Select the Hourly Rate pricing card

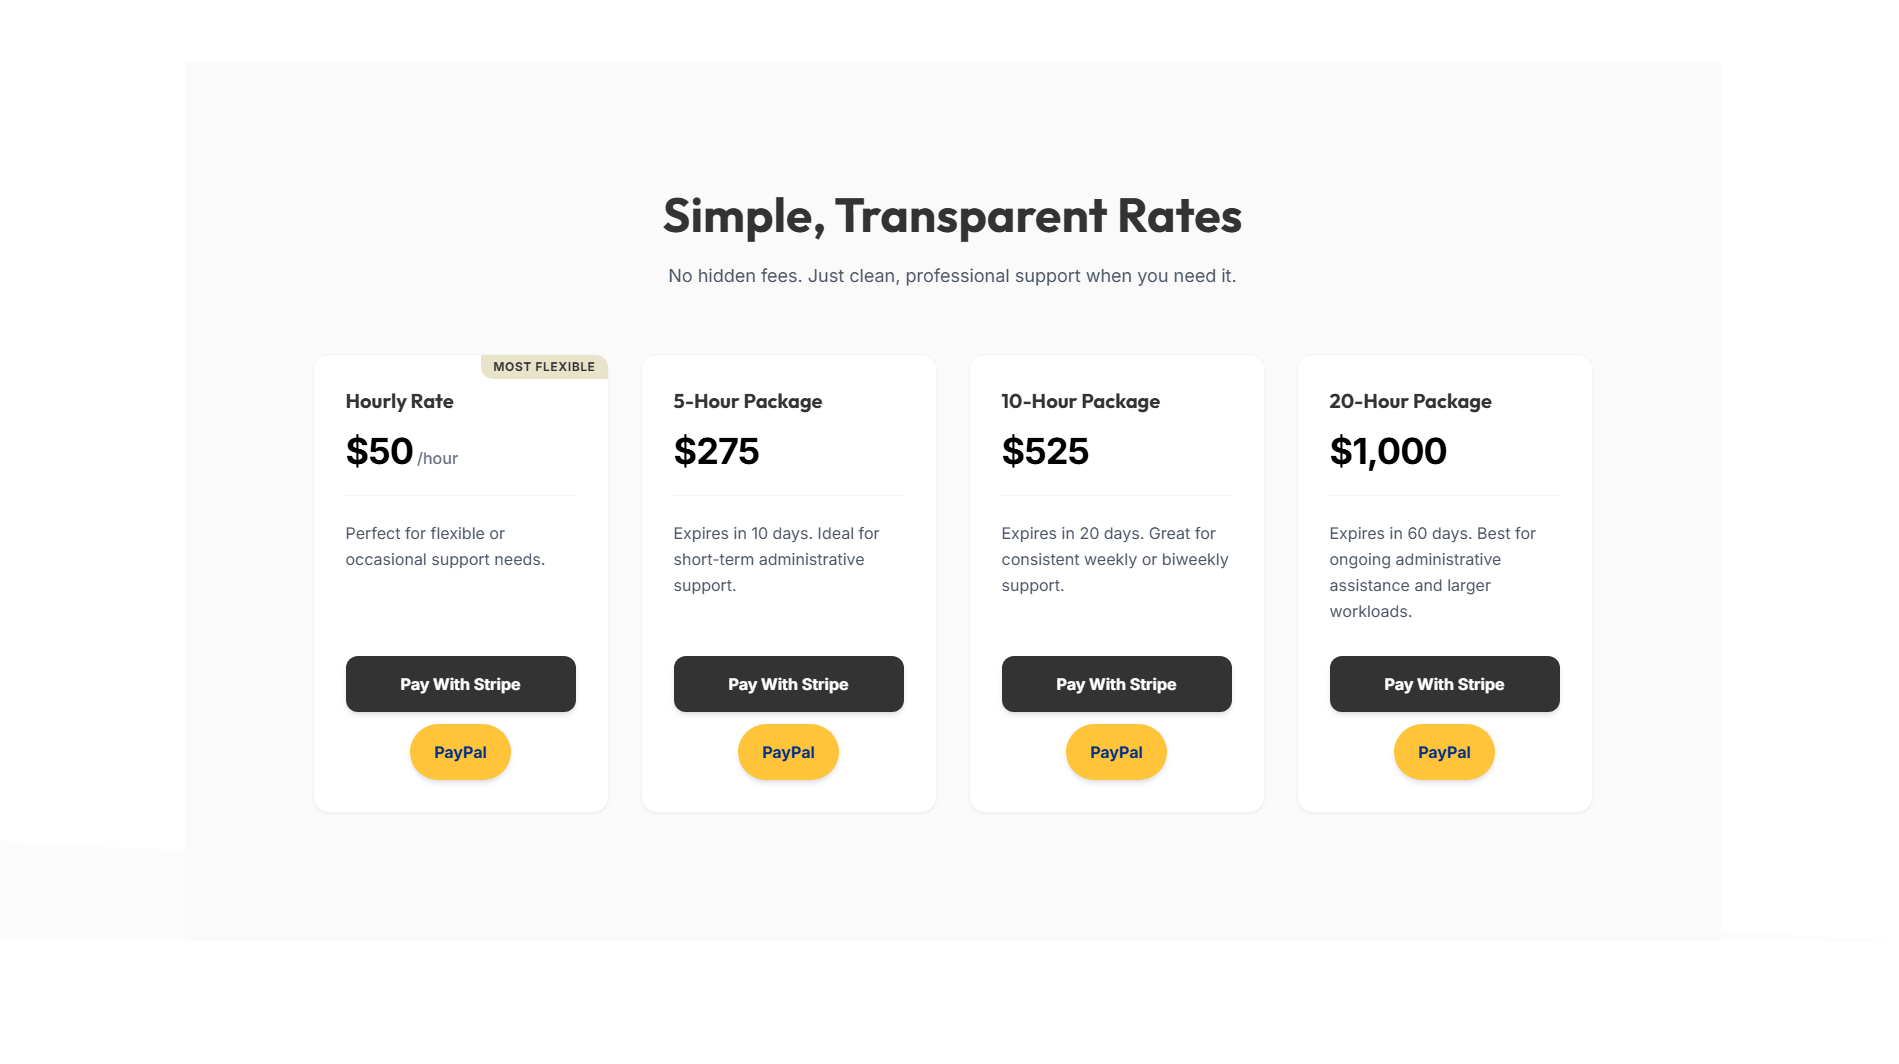pos(460,580)
